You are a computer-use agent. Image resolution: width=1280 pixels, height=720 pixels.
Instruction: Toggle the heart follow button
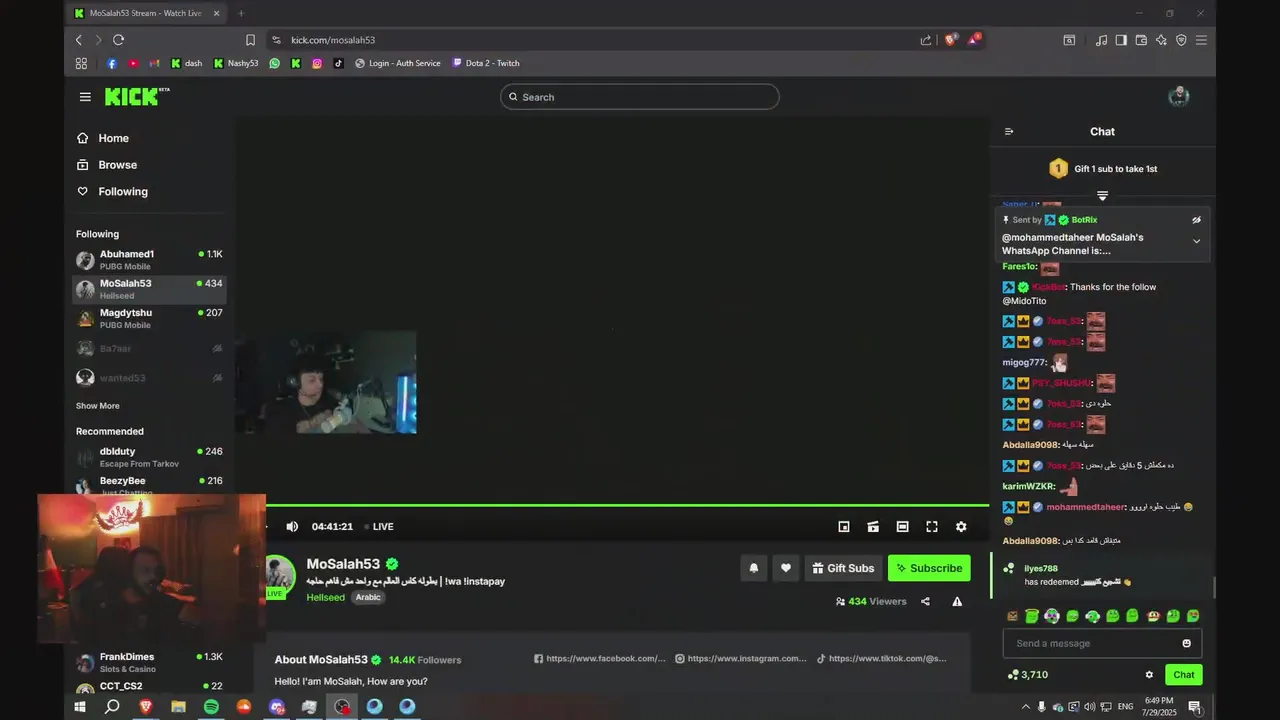click(x=786, y=568)
